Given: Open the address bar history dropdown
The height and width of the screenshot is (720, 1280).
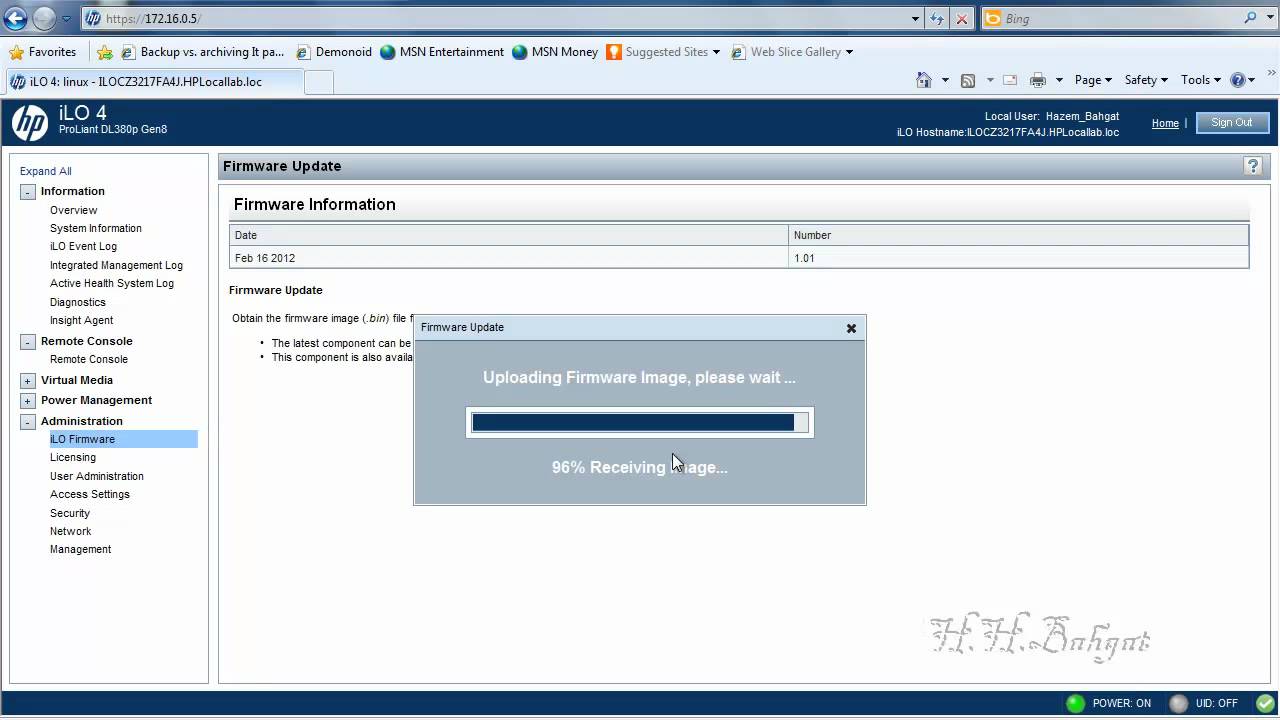Looking at the screenshot, I should point(915,18).
